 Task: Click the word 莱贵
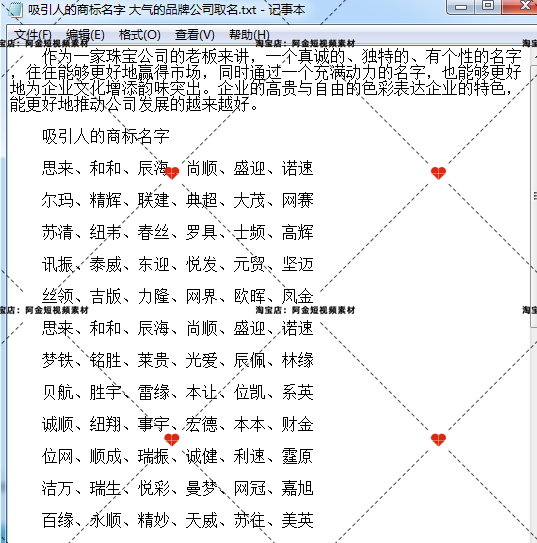153,360
